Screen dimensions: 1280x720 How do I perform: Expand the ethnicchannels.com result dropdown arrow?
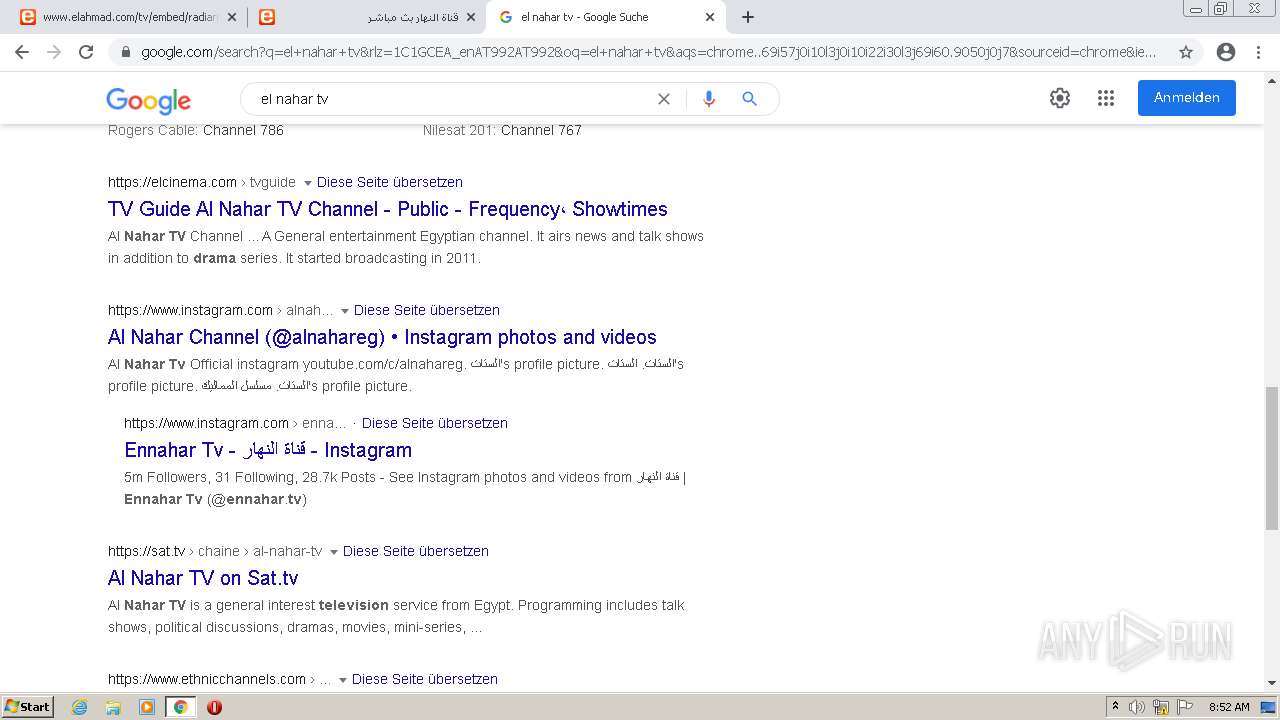(x=343, y=680)
